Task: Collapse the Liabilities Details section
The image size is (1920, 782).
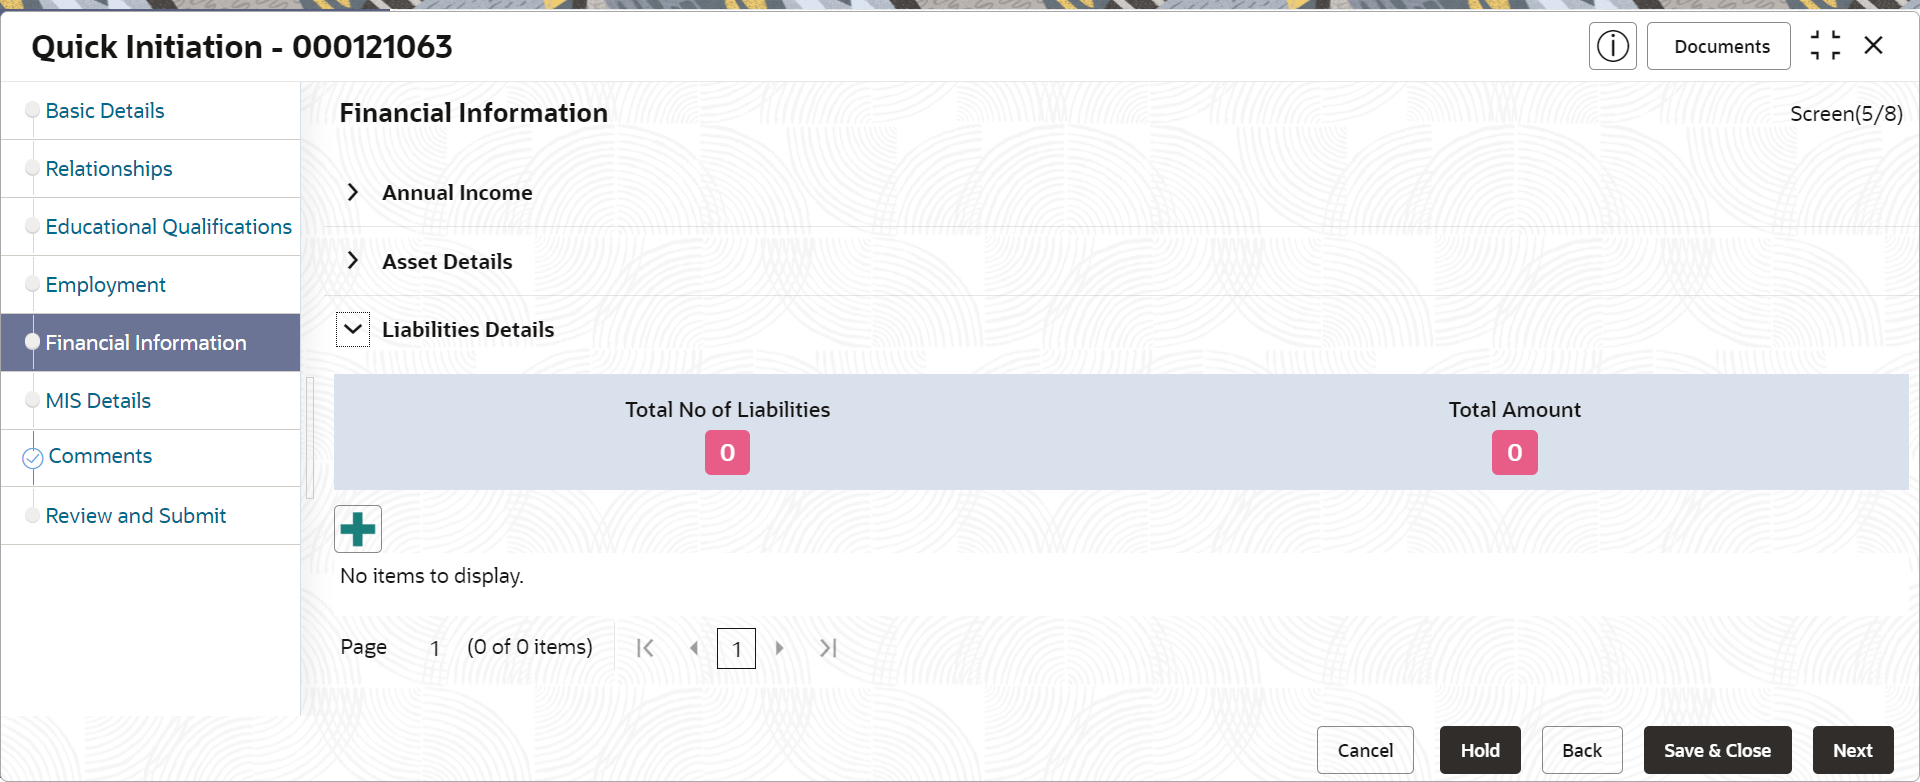Action: [353, 329]
